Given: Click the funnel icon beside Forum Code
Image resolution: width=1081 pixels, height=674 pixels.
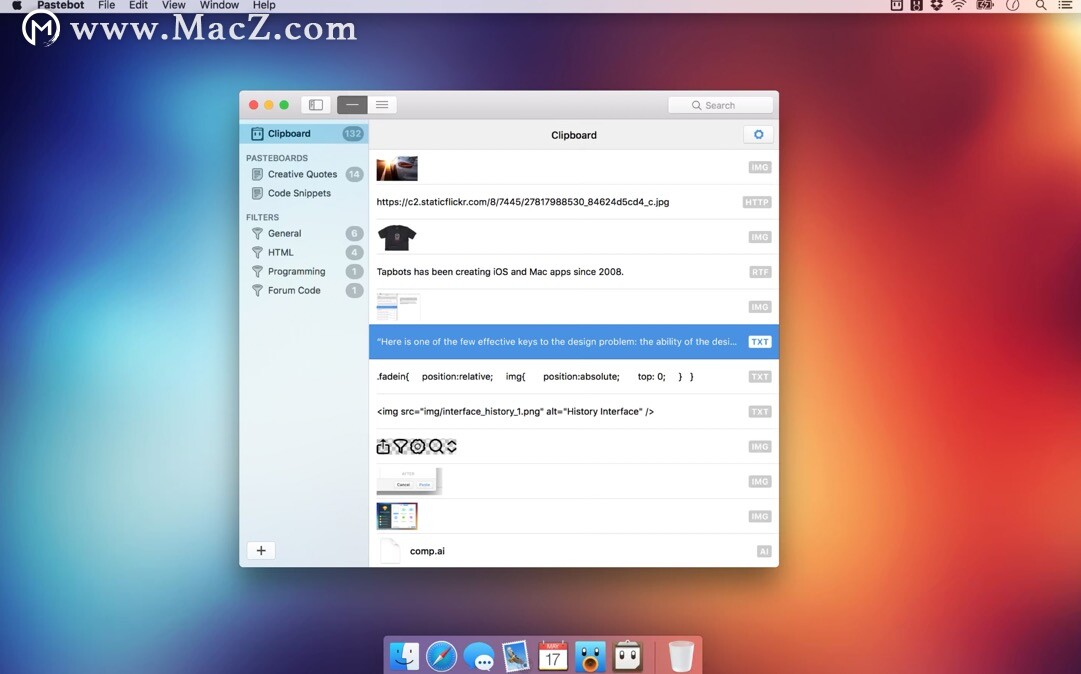Looking at the screenshot, I should pyautogui.click(x=257, y=291).
